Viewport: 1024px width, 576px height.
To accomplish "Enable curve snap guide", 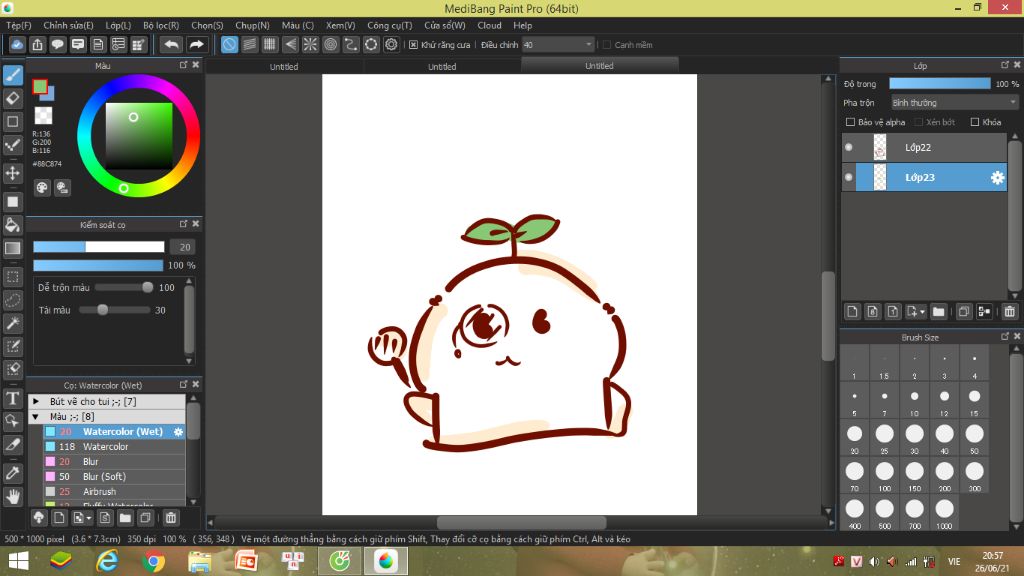I will [x=351, y=44].
